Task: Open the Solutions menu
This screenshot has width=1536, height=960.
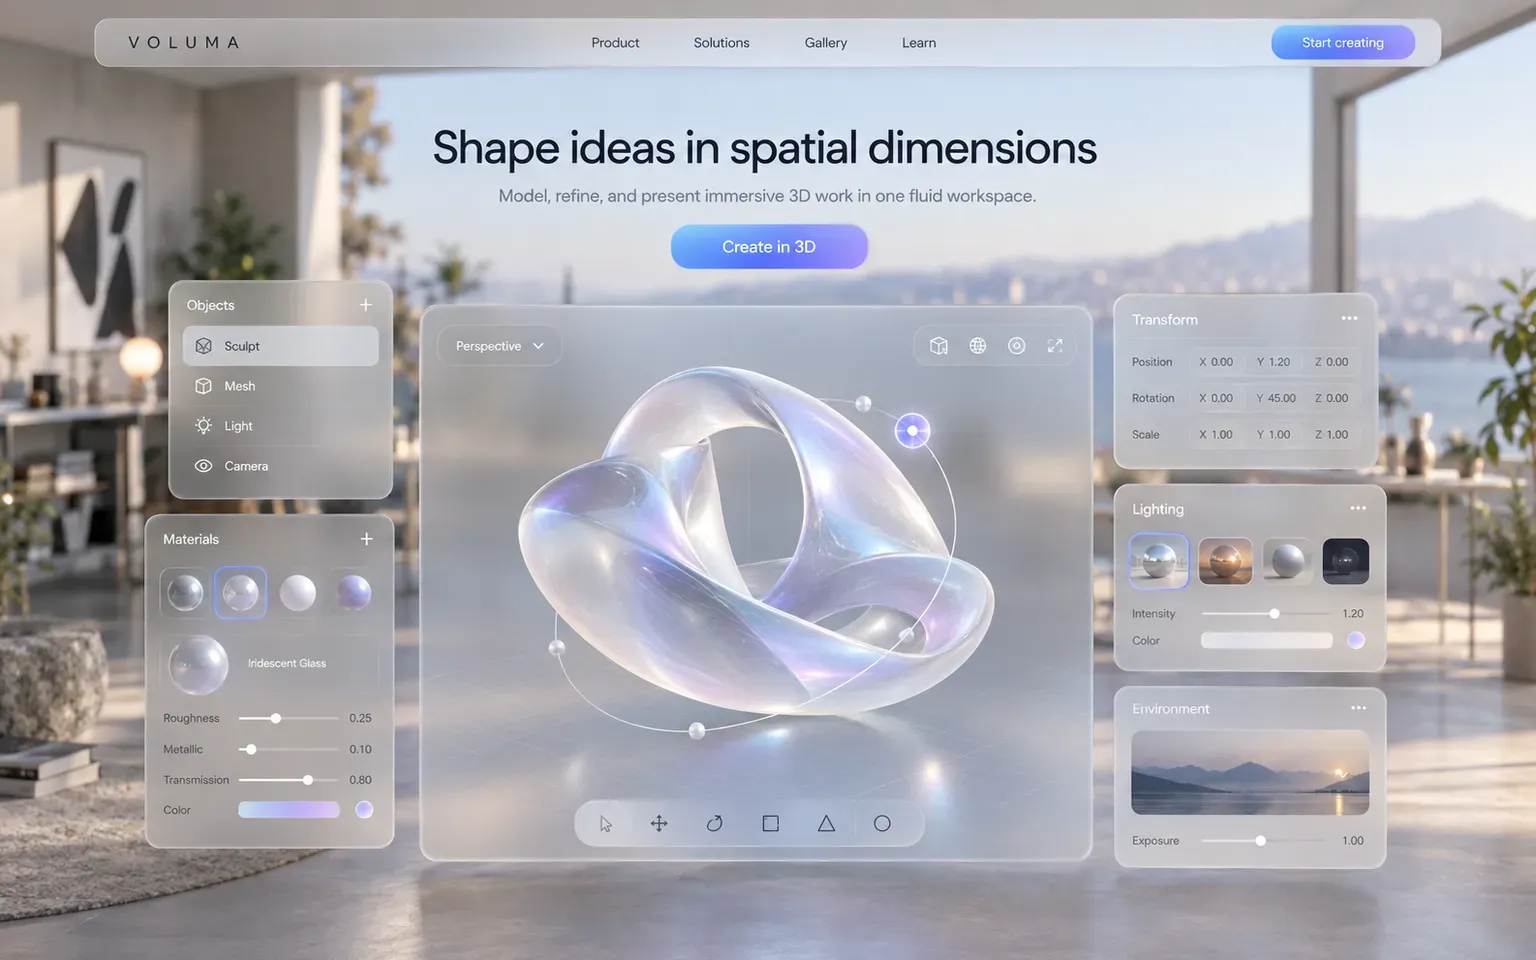Action: tap(721, 43)
